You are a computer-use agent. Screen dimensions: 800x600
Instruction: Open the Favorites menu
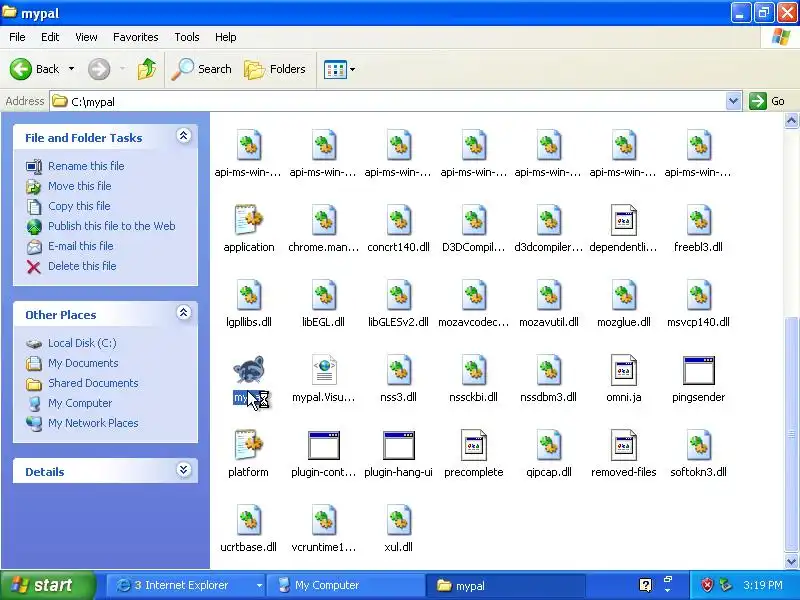point(136,37)
